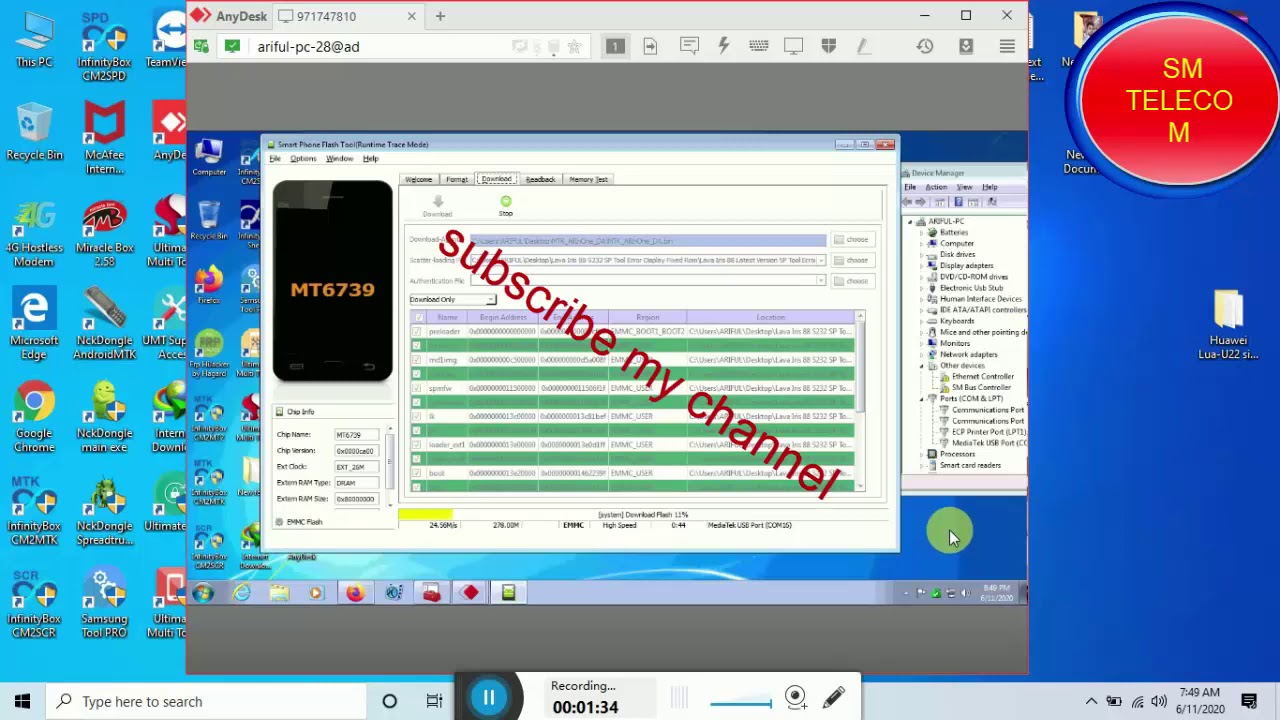Screen dimensions: 1280x720
Task: Click the recorder webcam icon
Action: point(796,697)
